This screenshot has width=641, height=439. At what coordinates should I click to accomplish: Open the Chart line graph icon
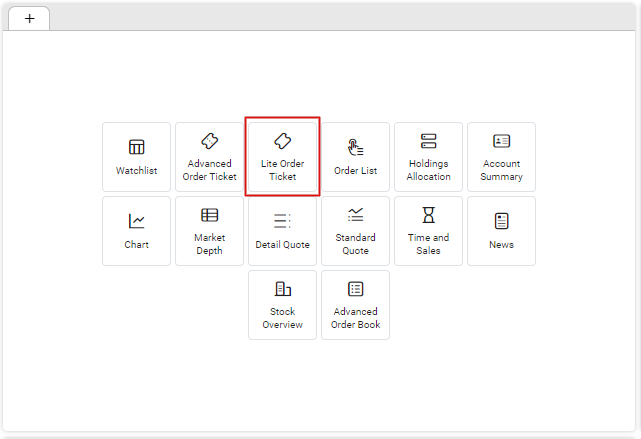click(136, 221)
